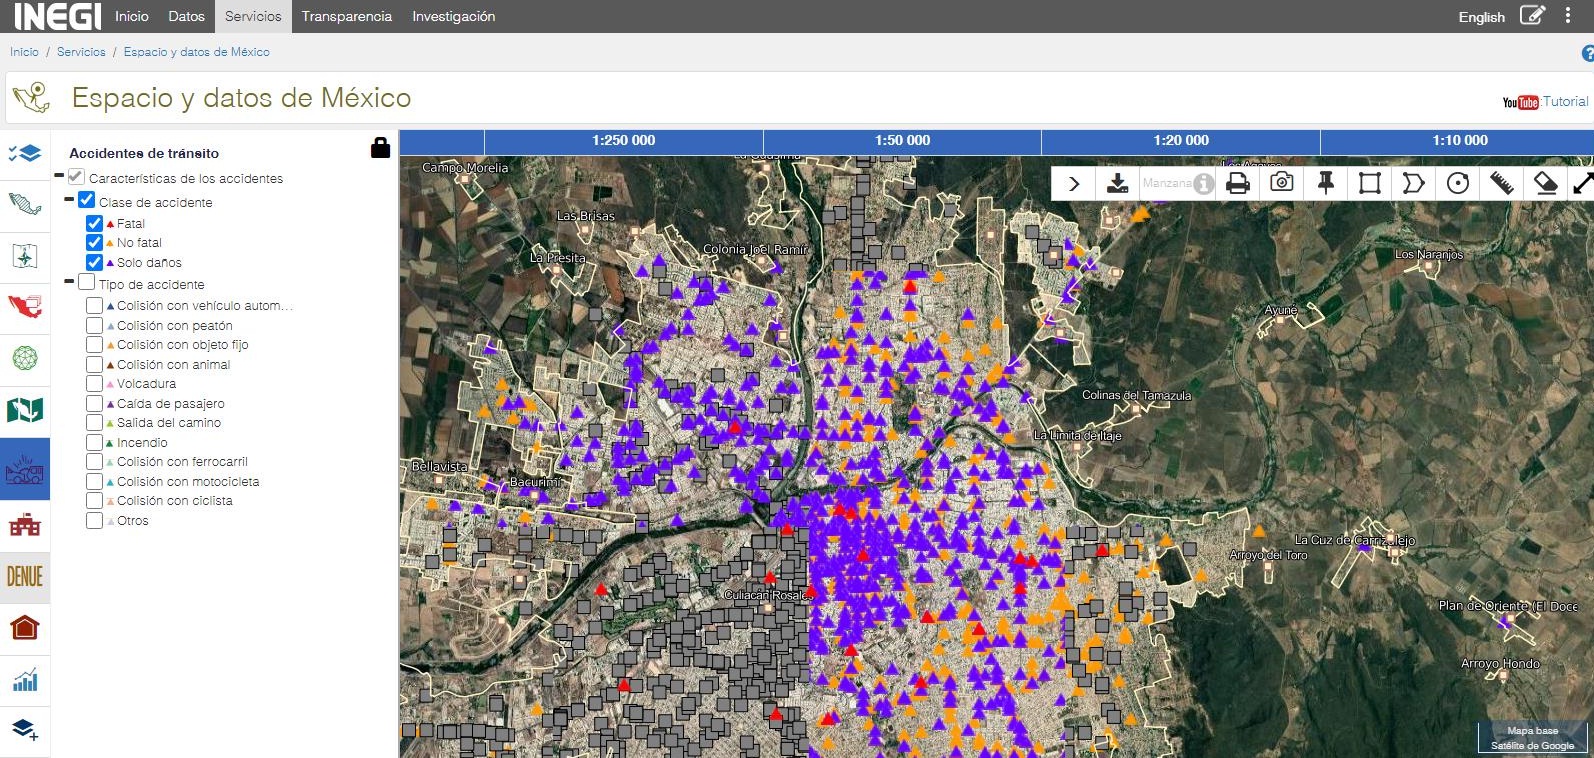1594x758 pixels.
Task: Enable the Volcadura checkbox
Action: tap(94, 383)
